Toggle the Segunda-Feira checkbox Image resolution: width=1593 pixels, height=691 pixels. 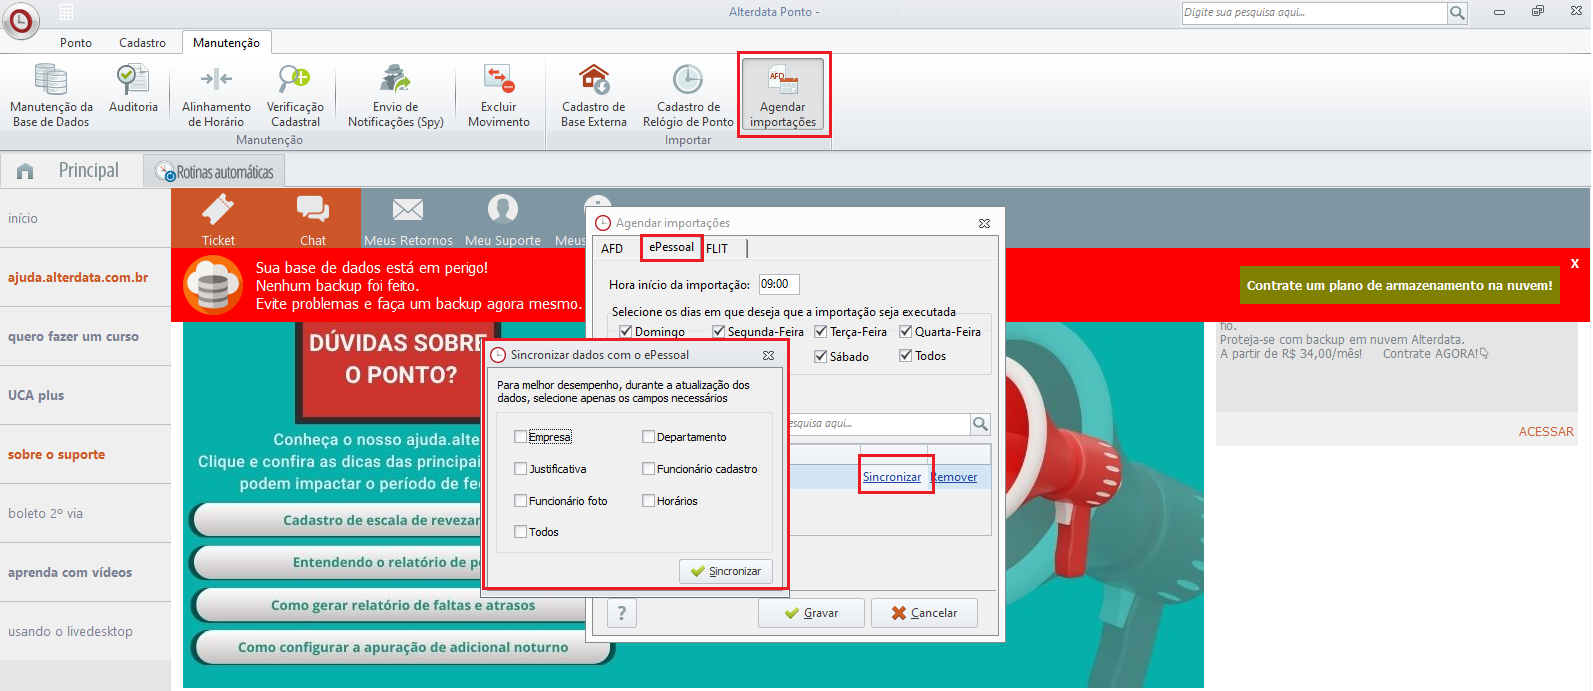point(718,332)
